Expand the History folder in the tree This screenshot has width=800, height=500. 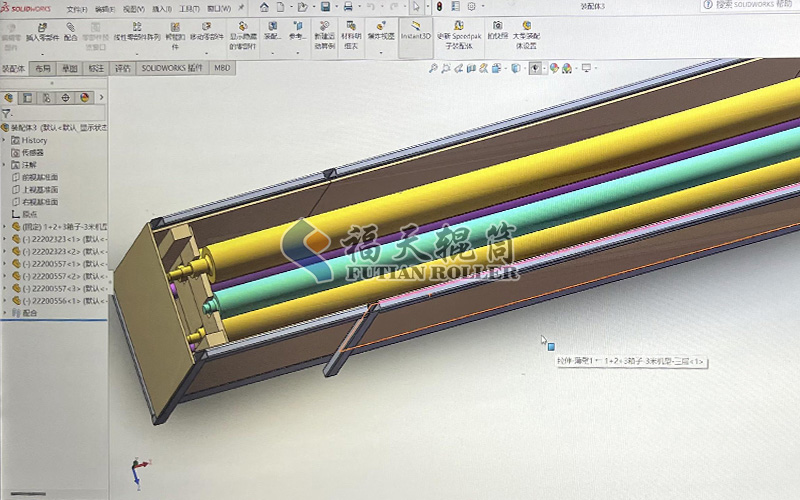tap(4, 141)
